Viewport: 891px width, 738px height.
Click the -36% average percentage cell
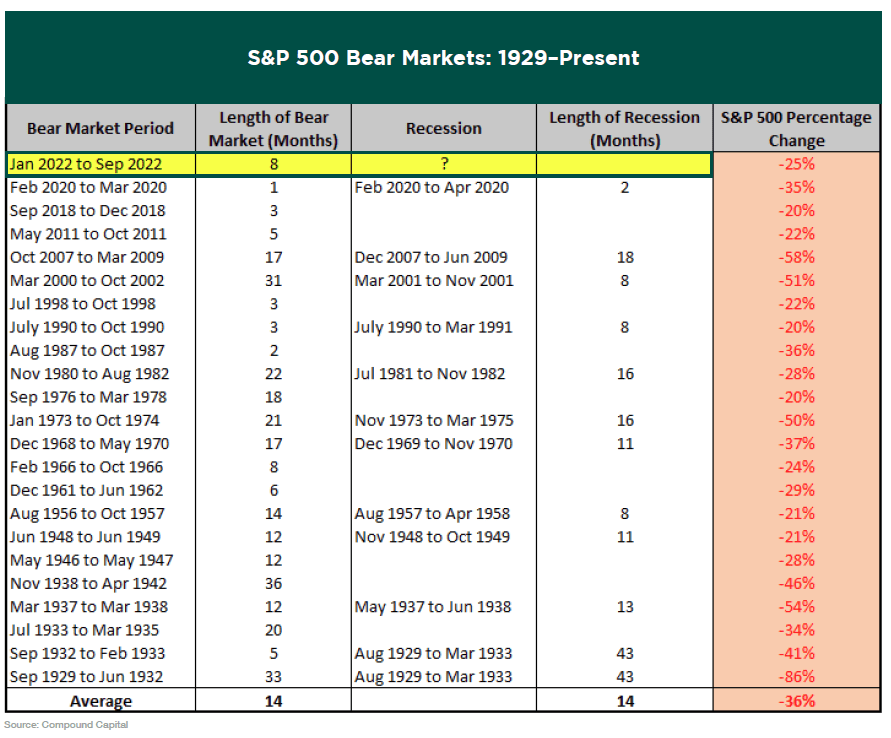(x=797, y=701)
